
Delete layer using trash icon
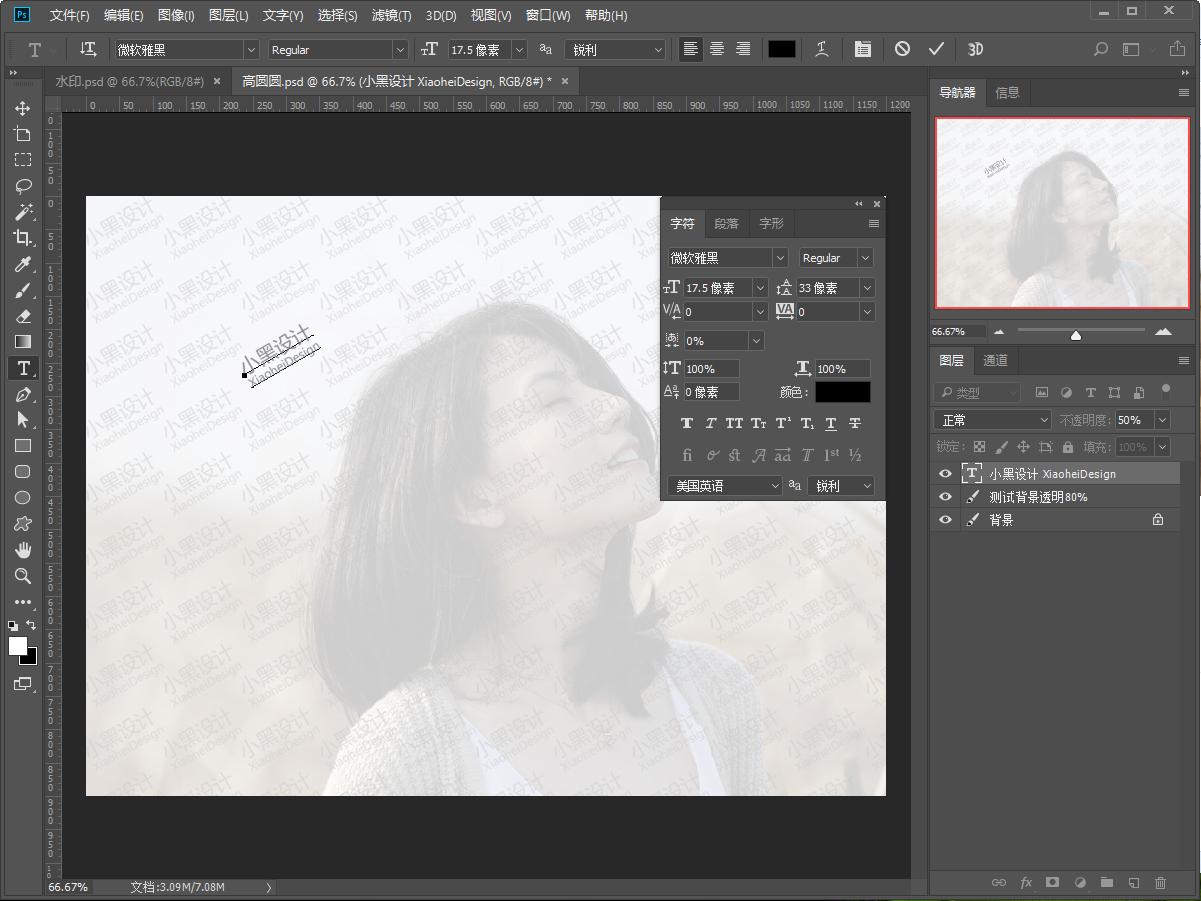1160,882
